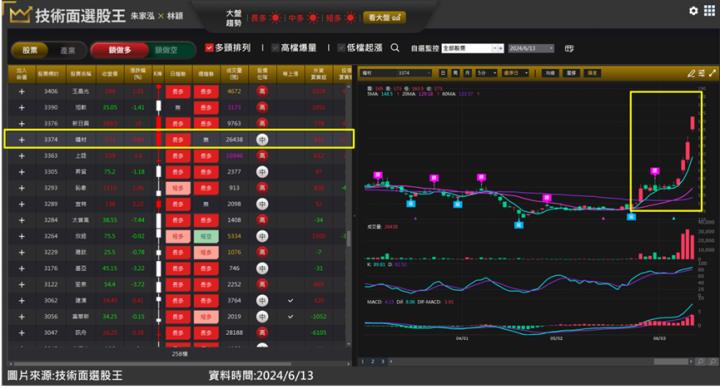Screen dimensions: 720x389
Task: Expand the chart with the fullscreen icon
Action: click(x=712, y=73)
